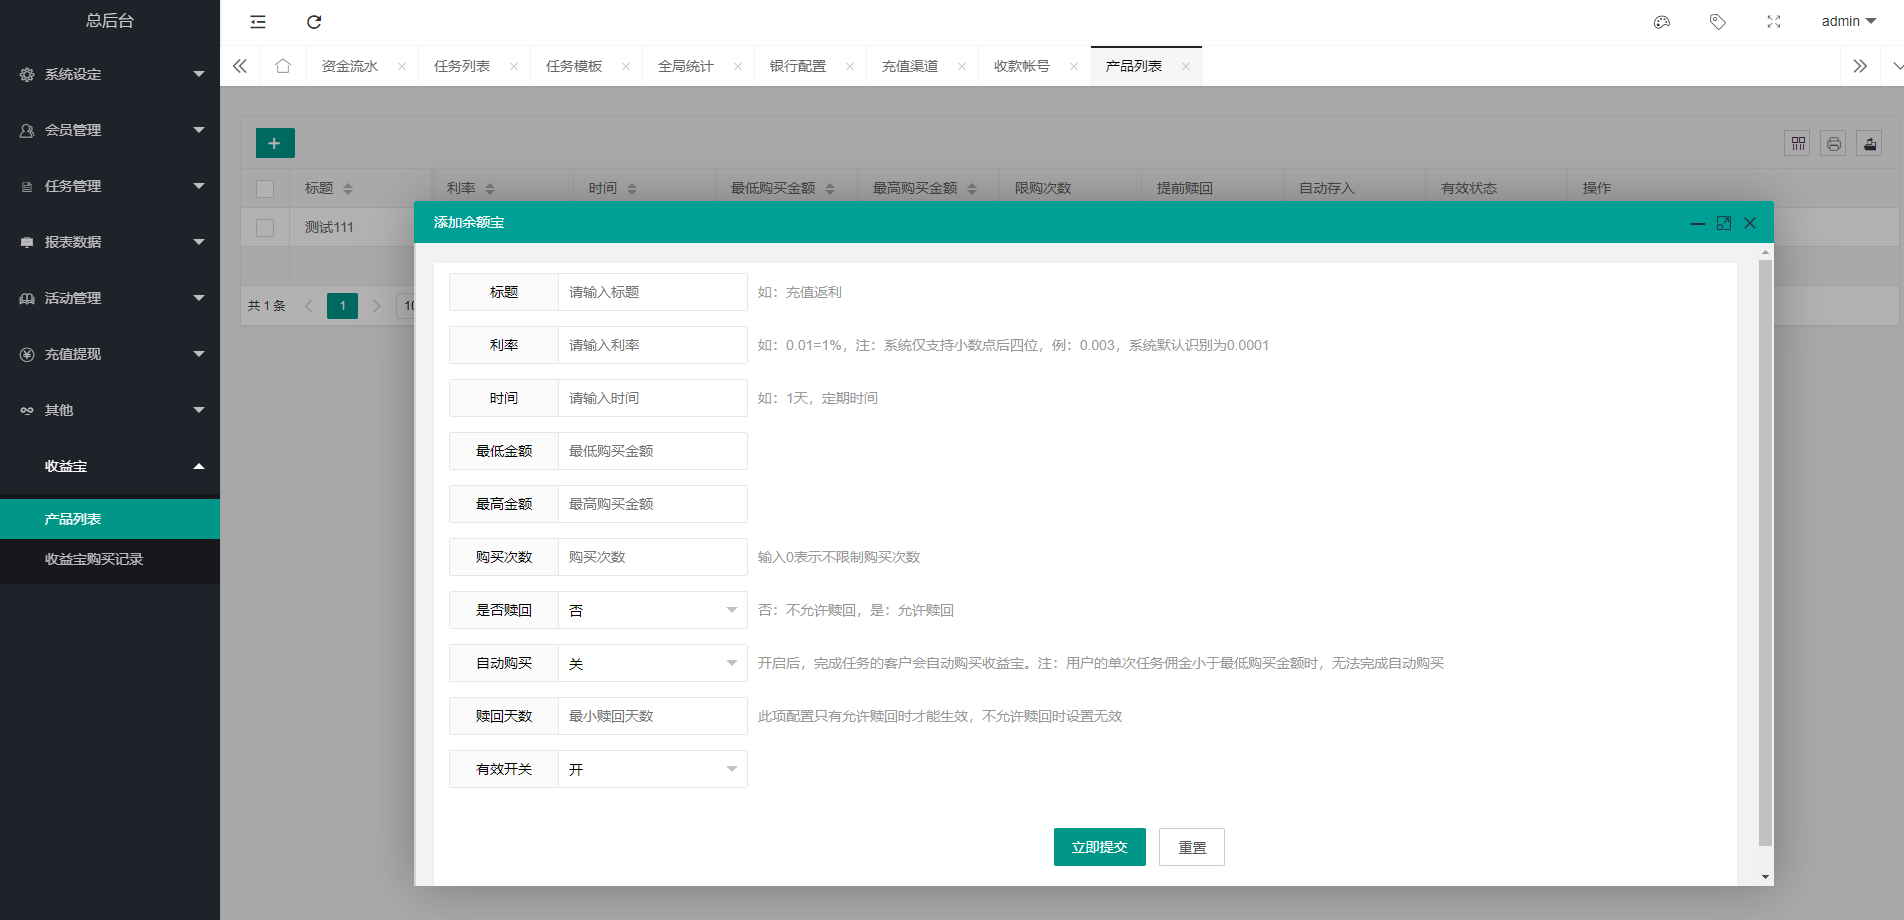The height and width of the screenshot is (920, 1904).
Task: Open the column filter grid icon
Action: point(1798,144)
